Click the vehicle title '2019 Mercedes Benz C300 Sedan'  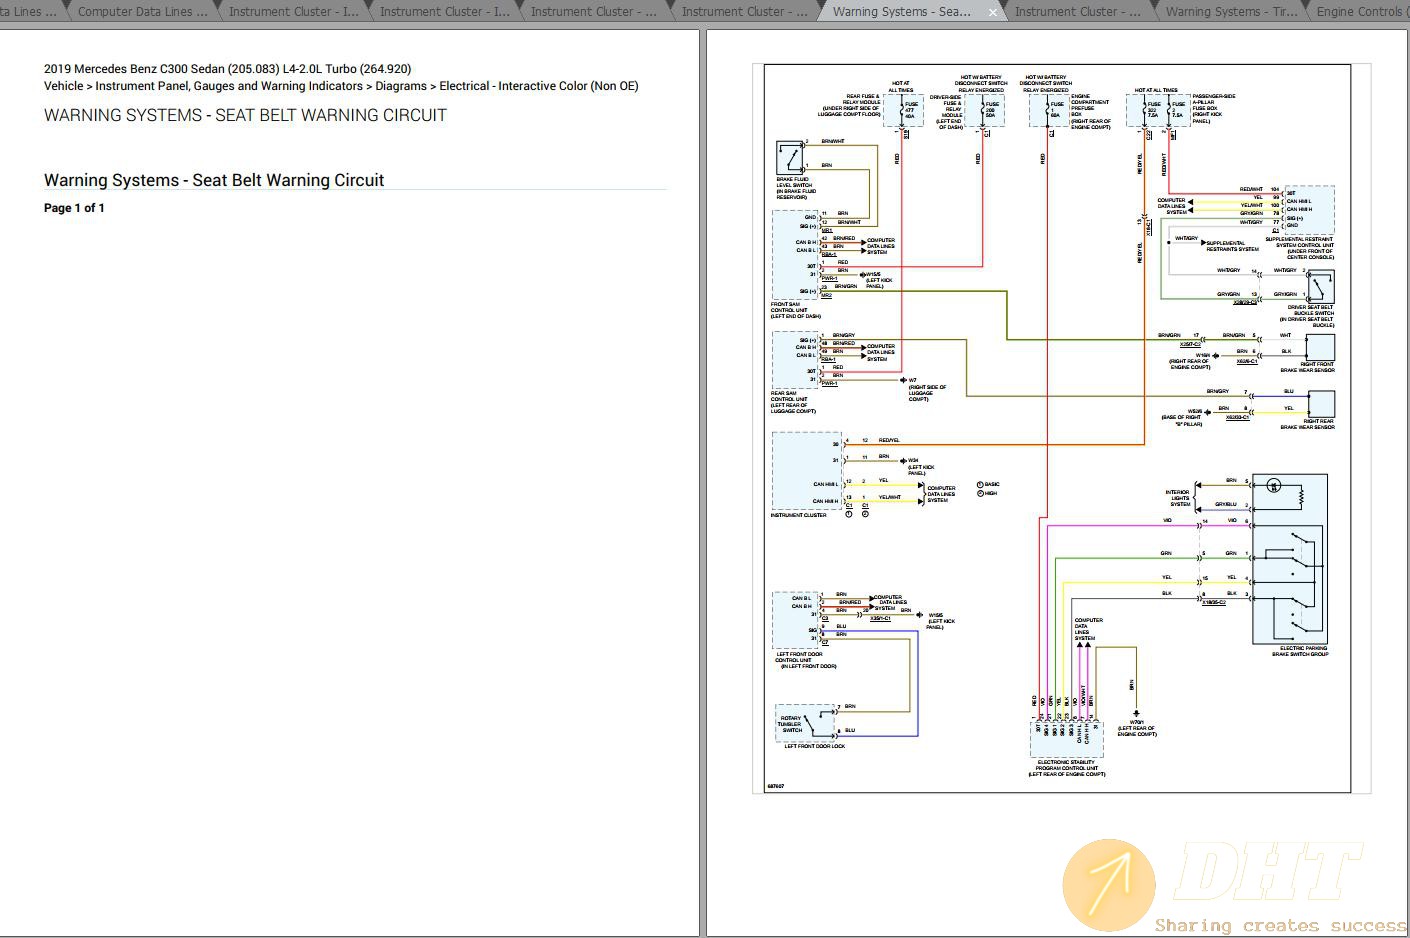pyautogui.click(x=133, y=69)
